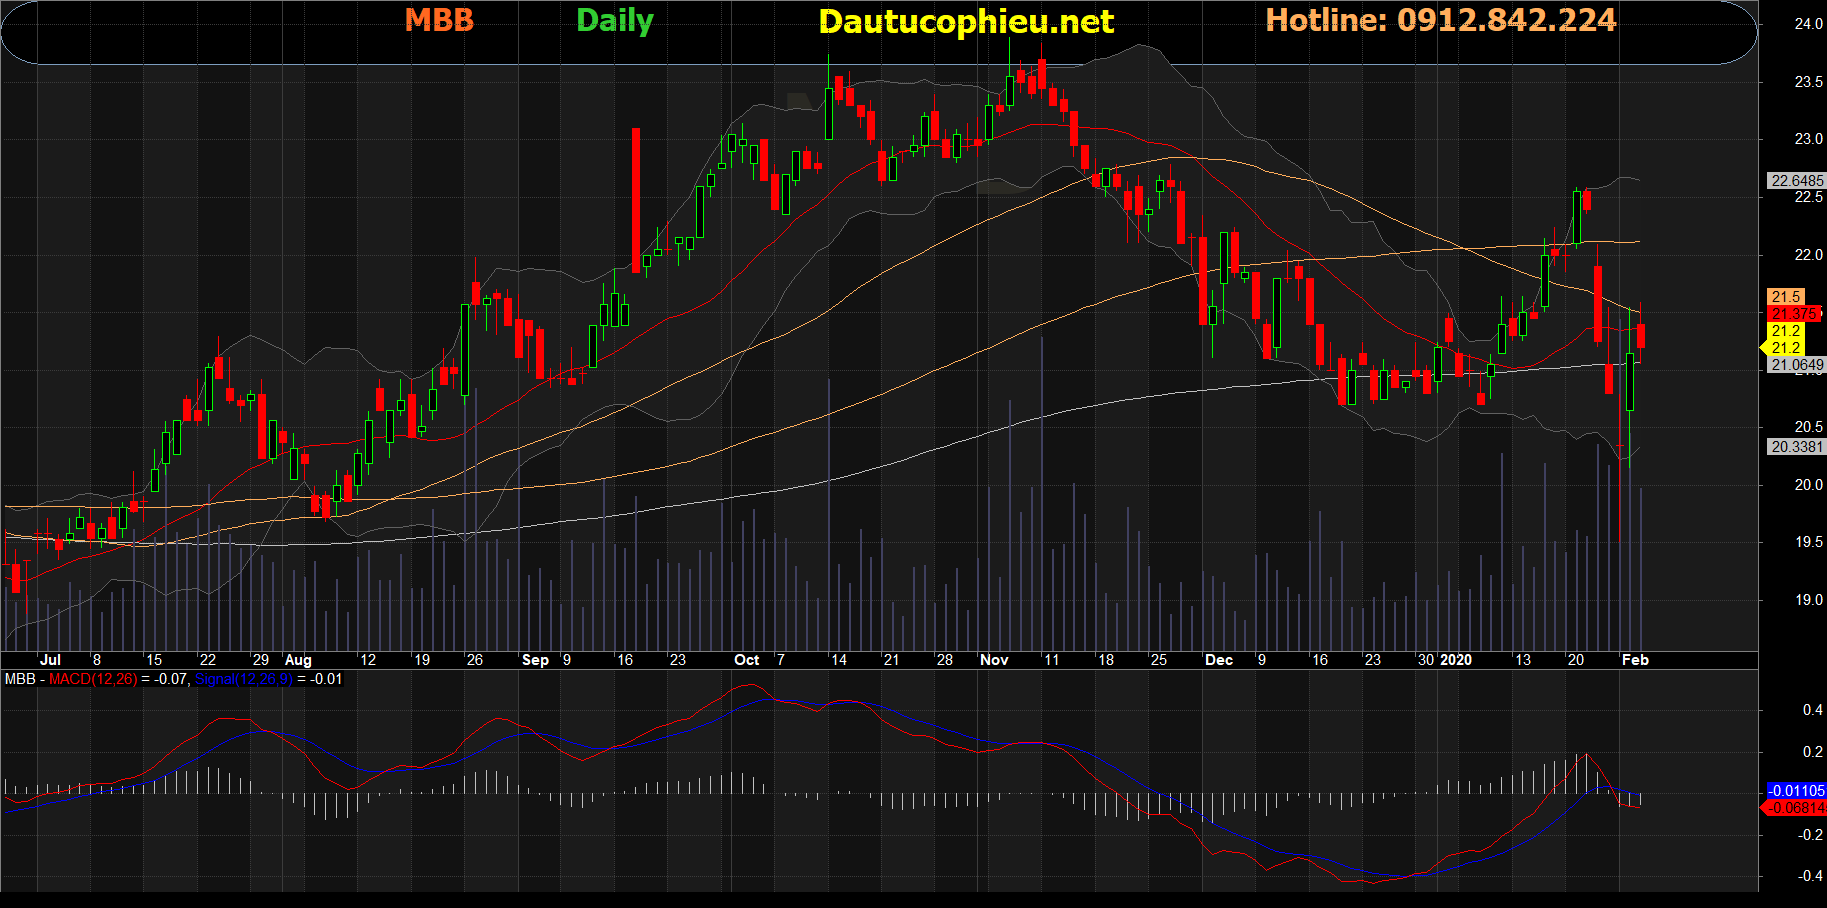Select the orange 21.5 price tag
This screenshot has height=908, width=1827.
point(1786,297)
